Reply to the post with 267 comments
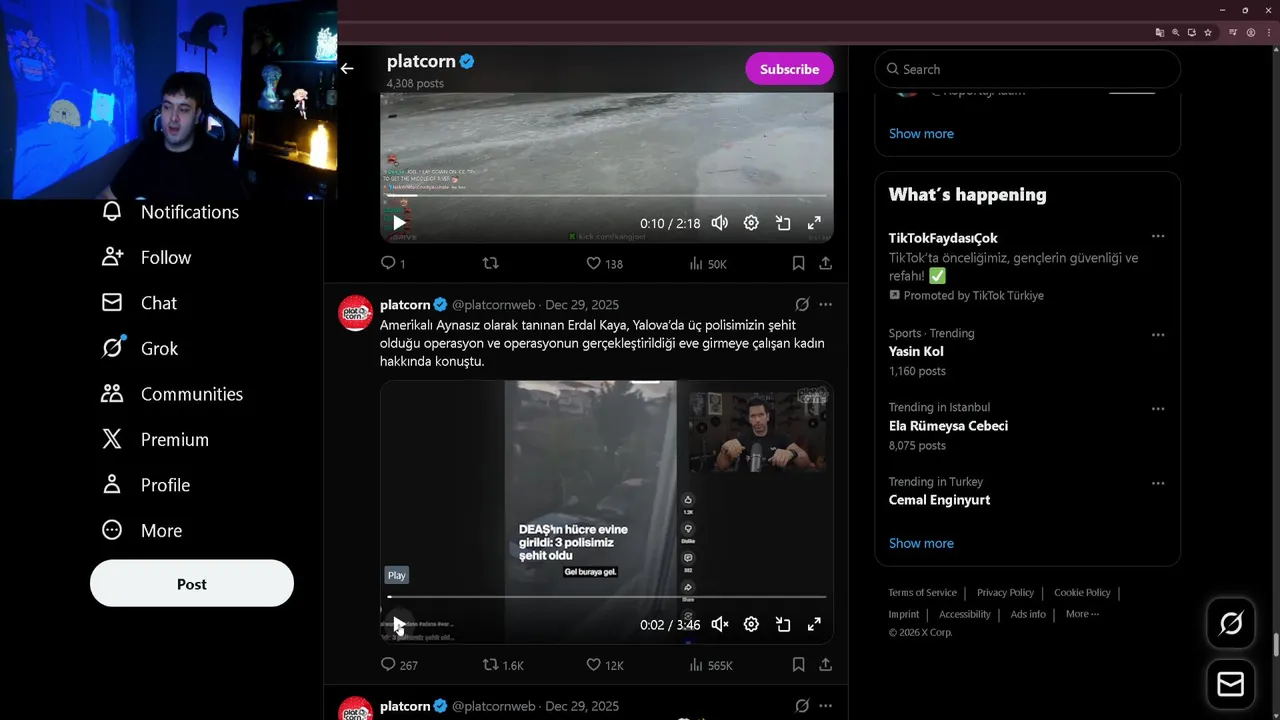Screen dimensions: 1280x720 tap(399, 664)
